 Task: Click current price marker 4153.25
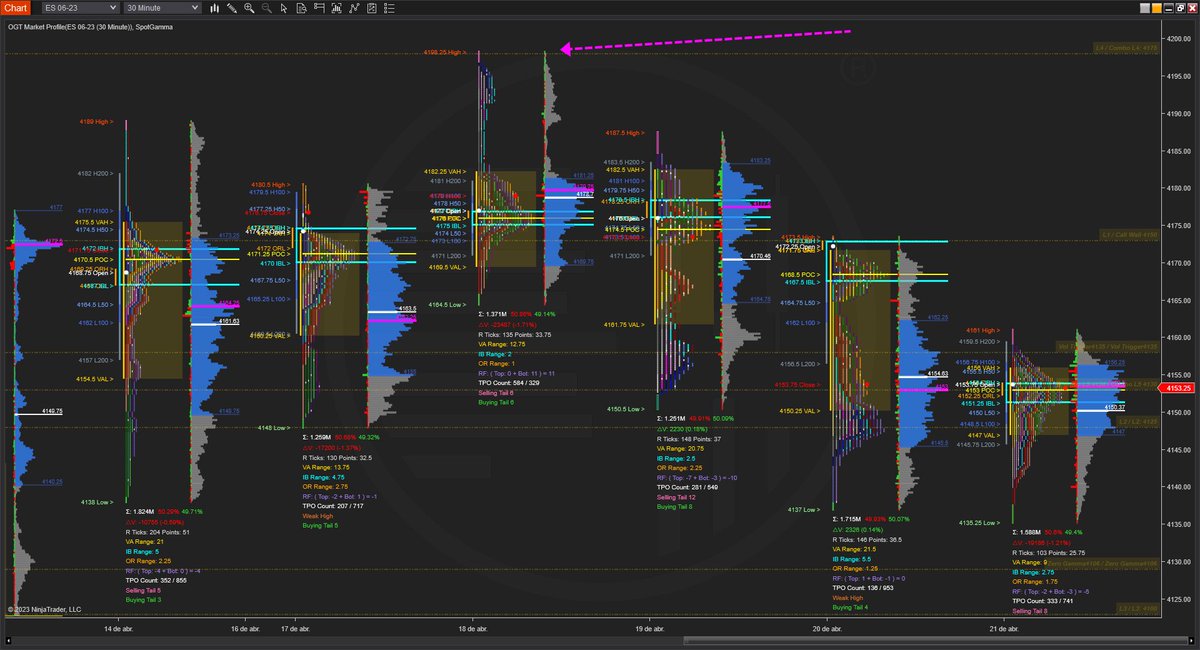click(x=1179, y=388)
